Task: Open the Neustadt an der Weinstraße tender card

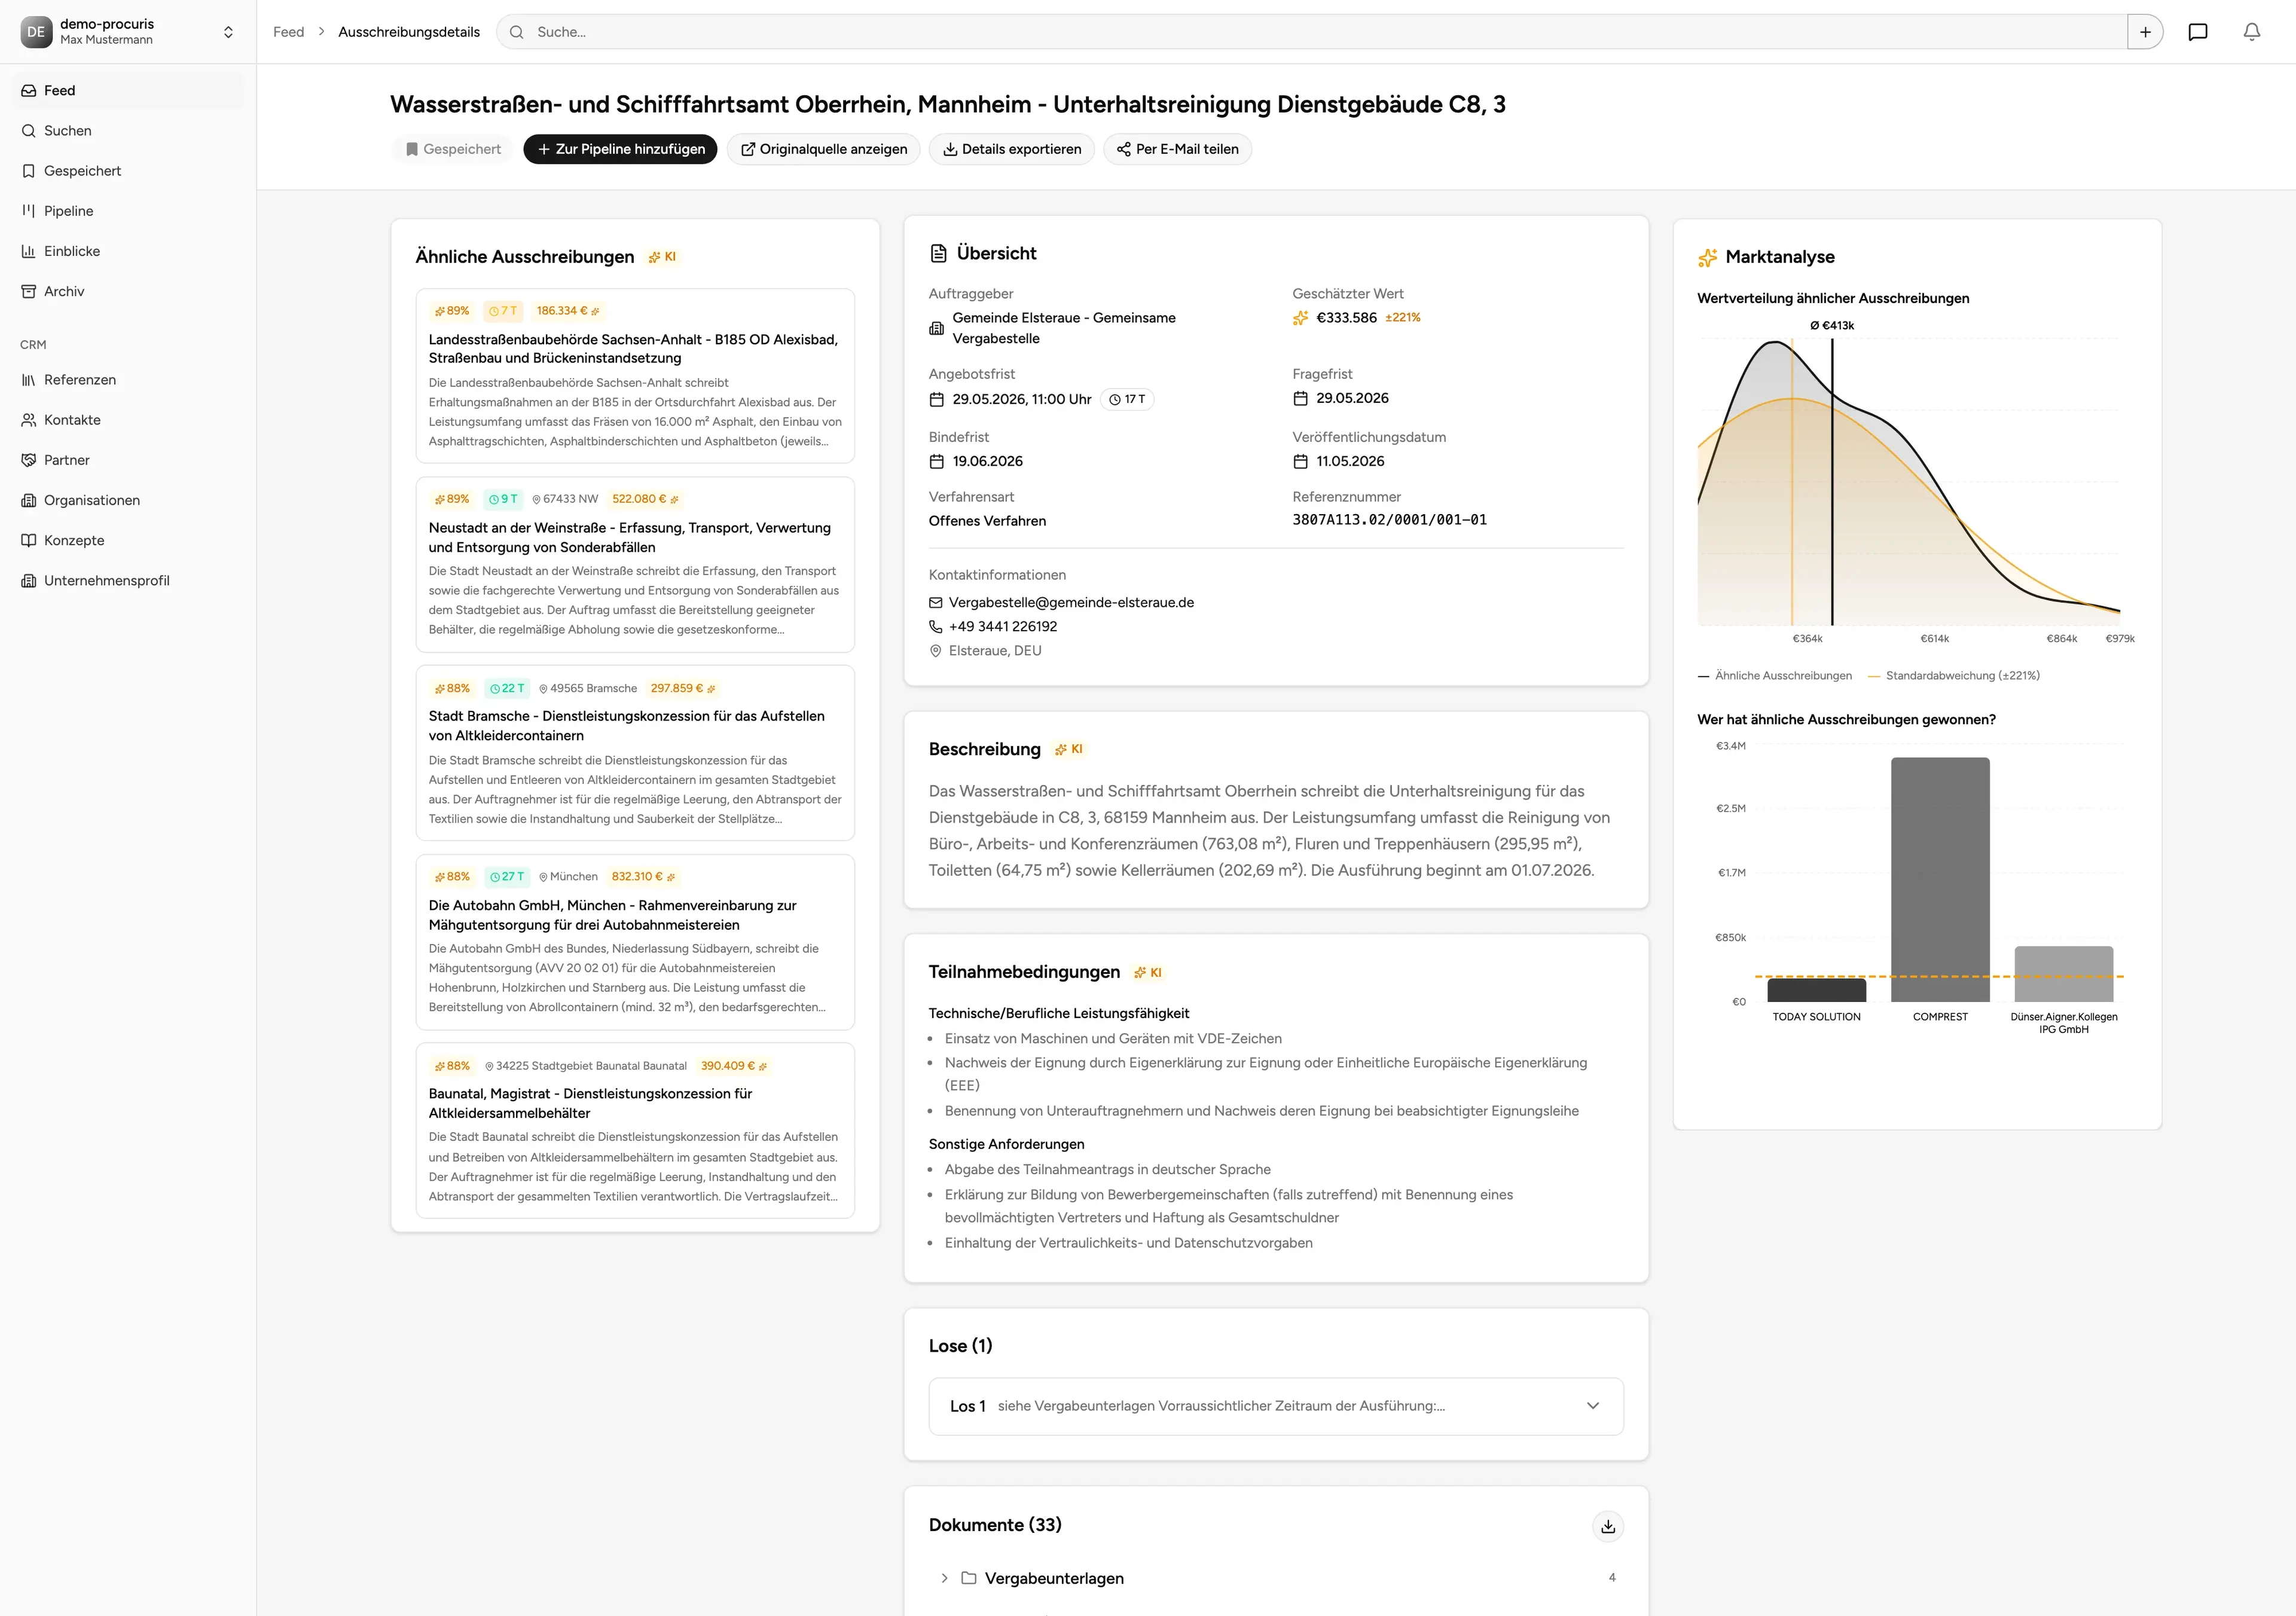Action: 635,565
